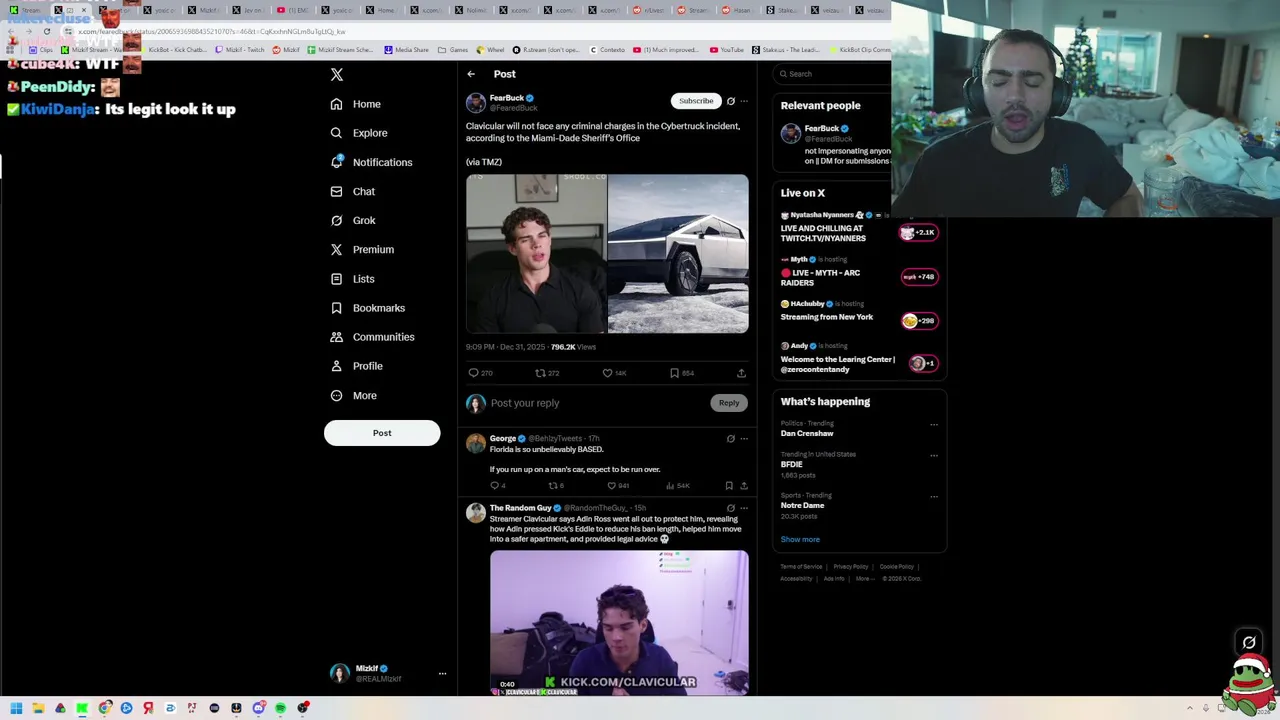The image size is (1280, 720).
Task: Repost George's comment
Action: point(555,486)
